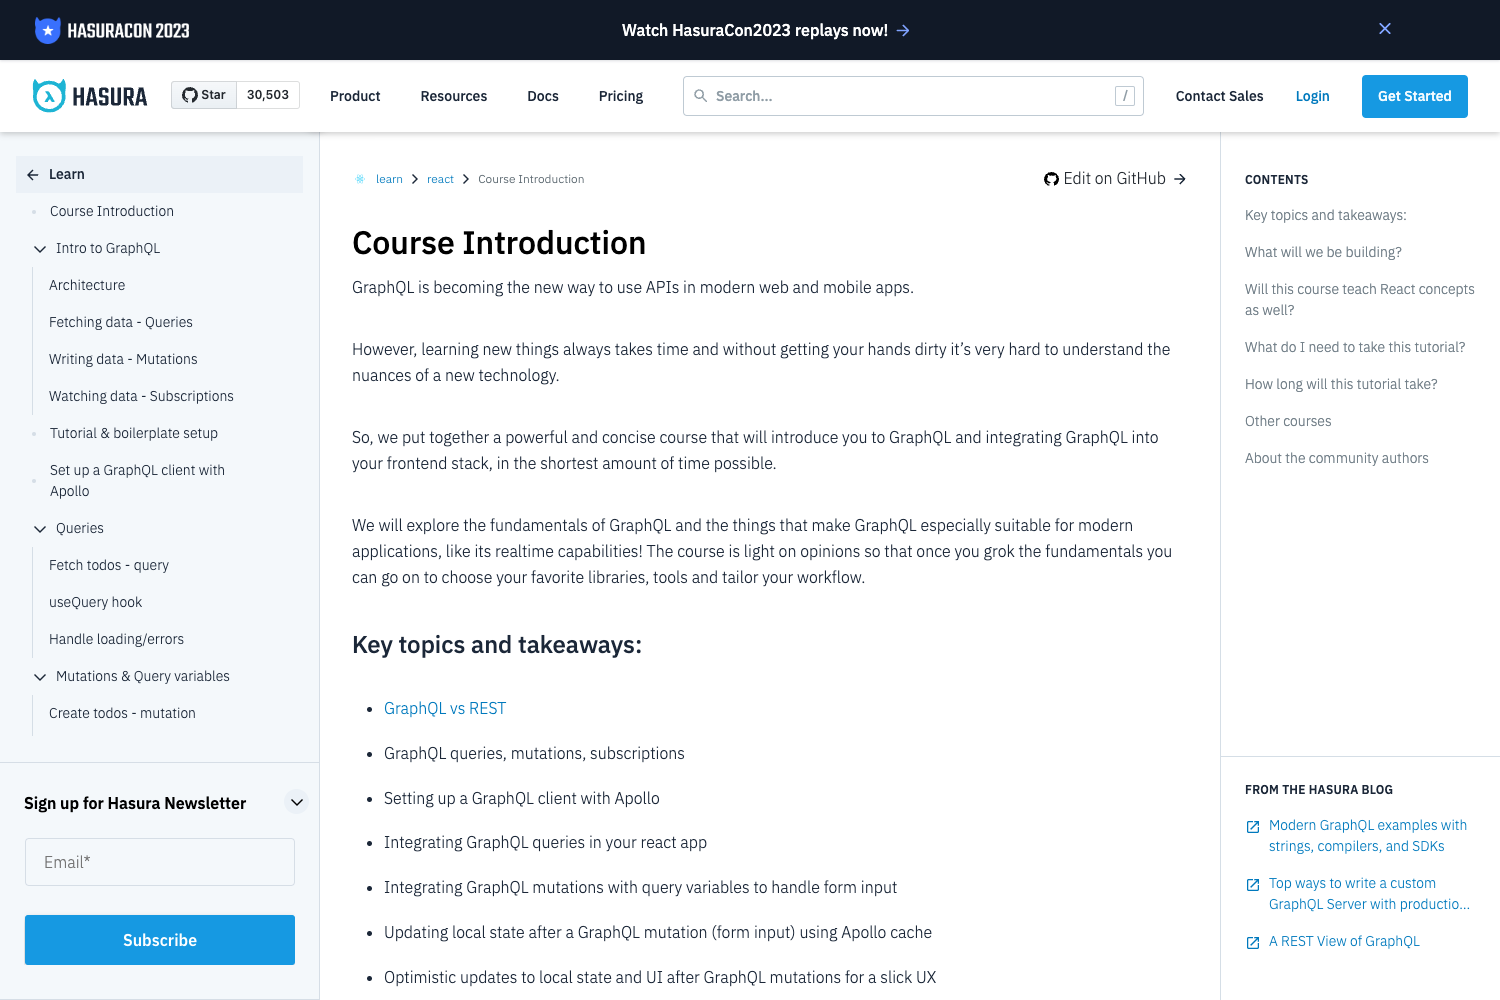This screenshot has height=1000, width=1500.
Task: Collapse the Hasura Newsletter signup panel
Action: [296, 801]
